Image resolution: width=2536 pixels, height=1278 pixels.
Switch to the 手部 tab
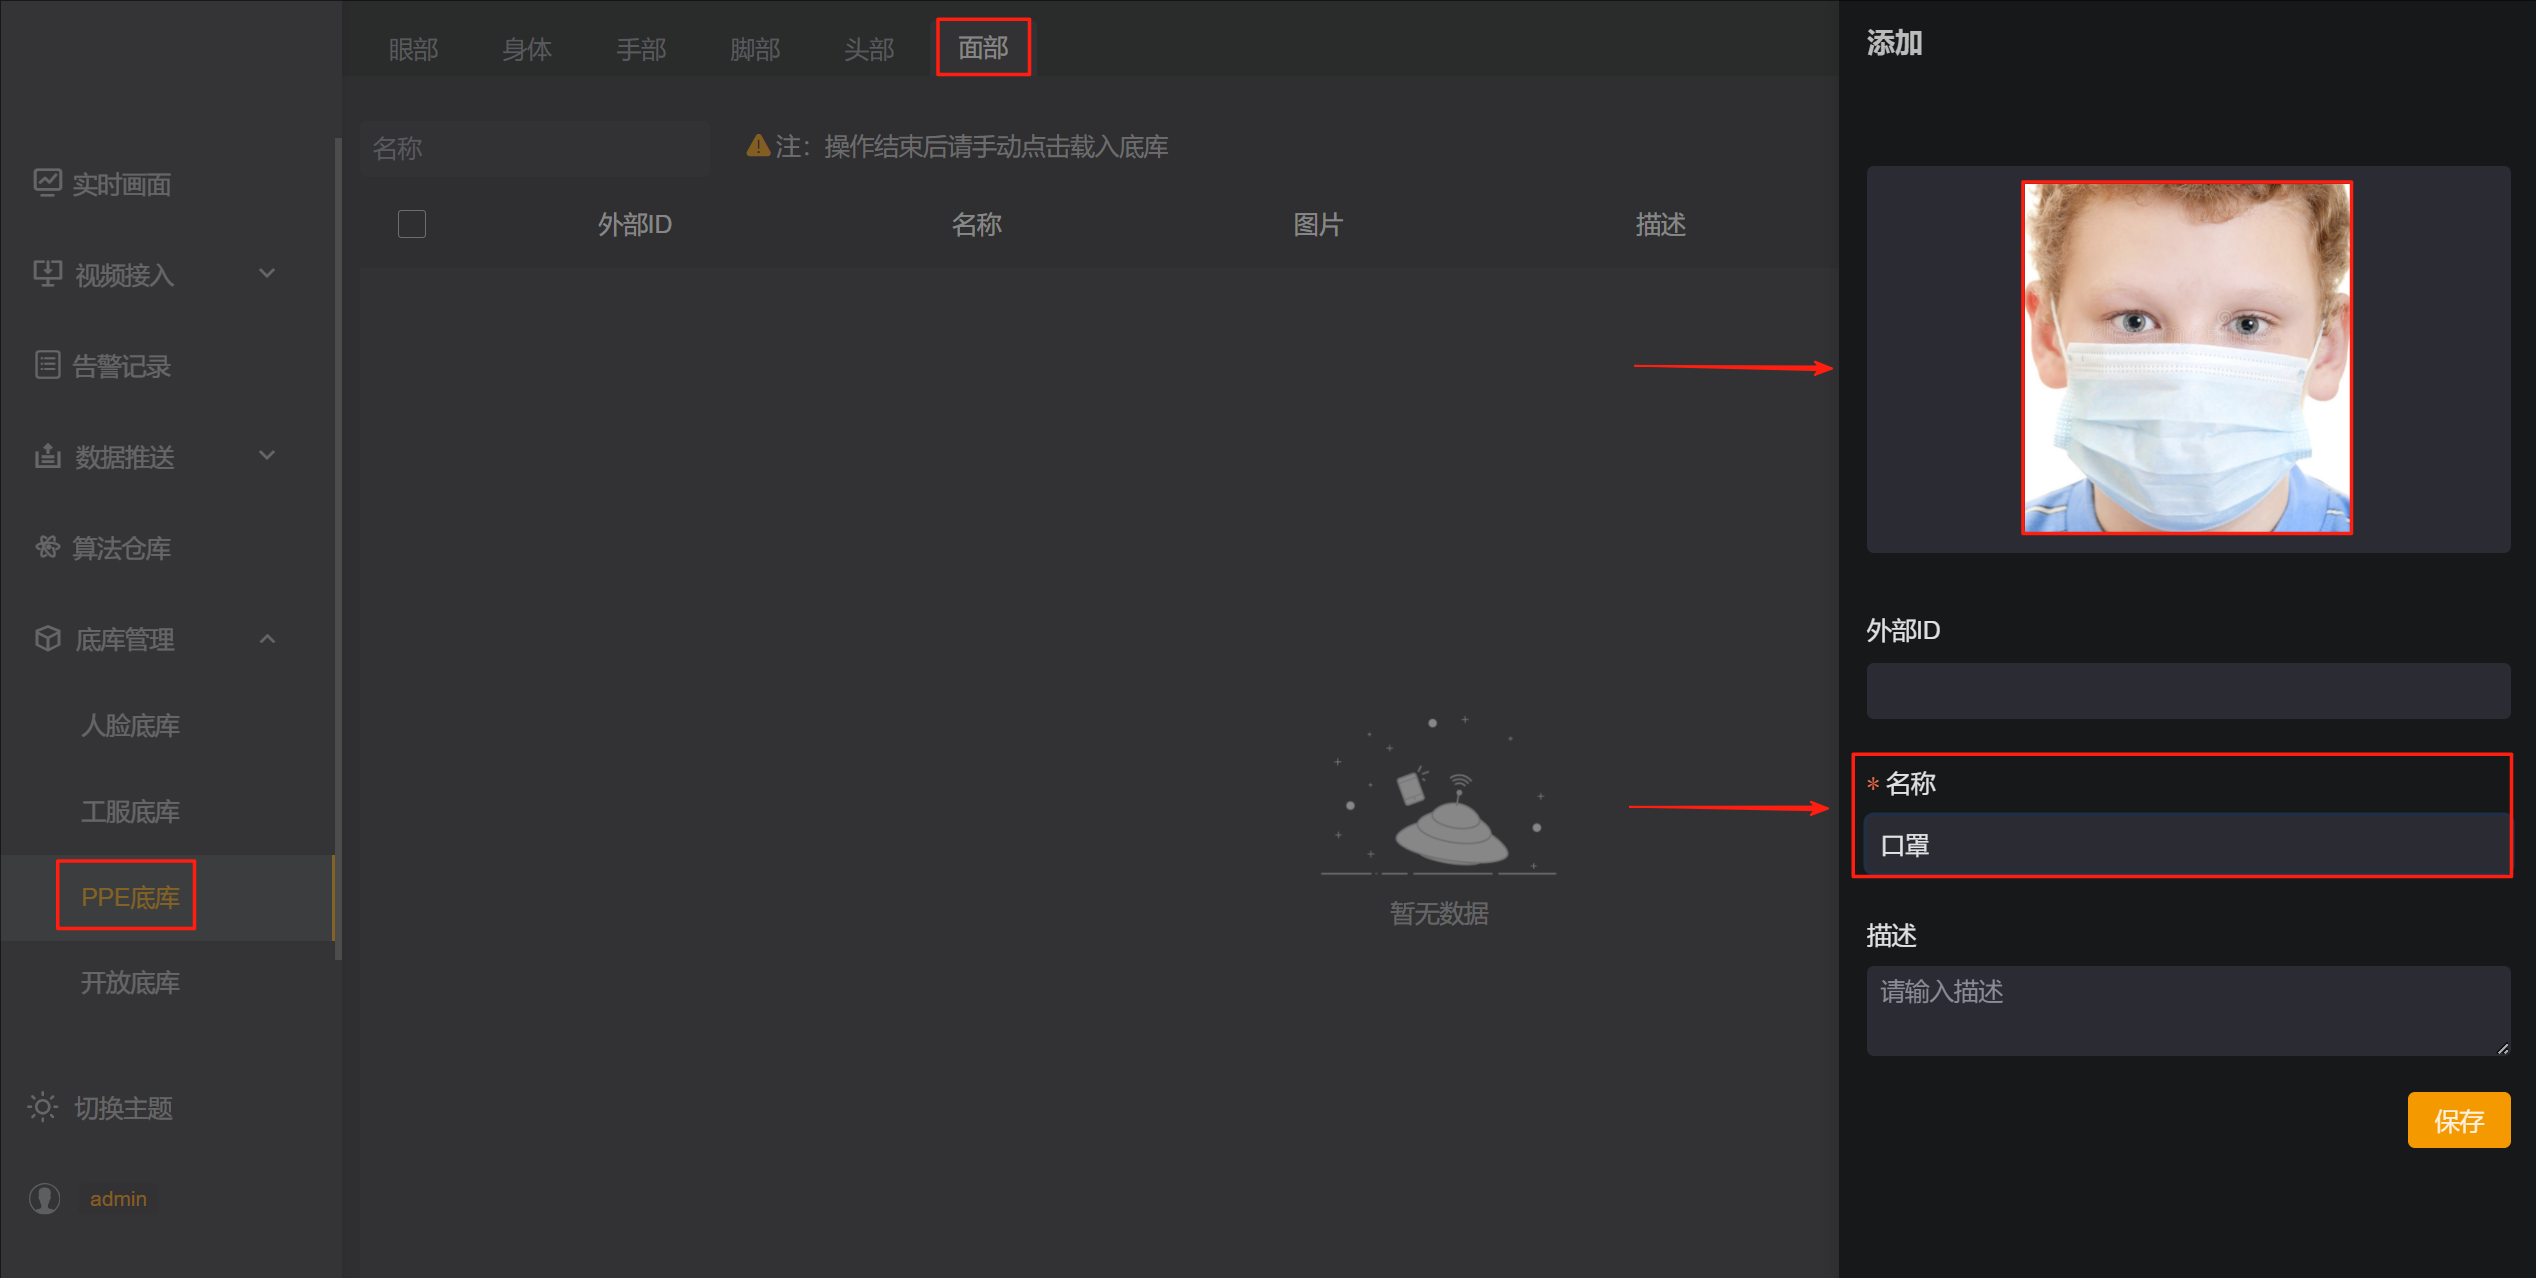(641, 49)
